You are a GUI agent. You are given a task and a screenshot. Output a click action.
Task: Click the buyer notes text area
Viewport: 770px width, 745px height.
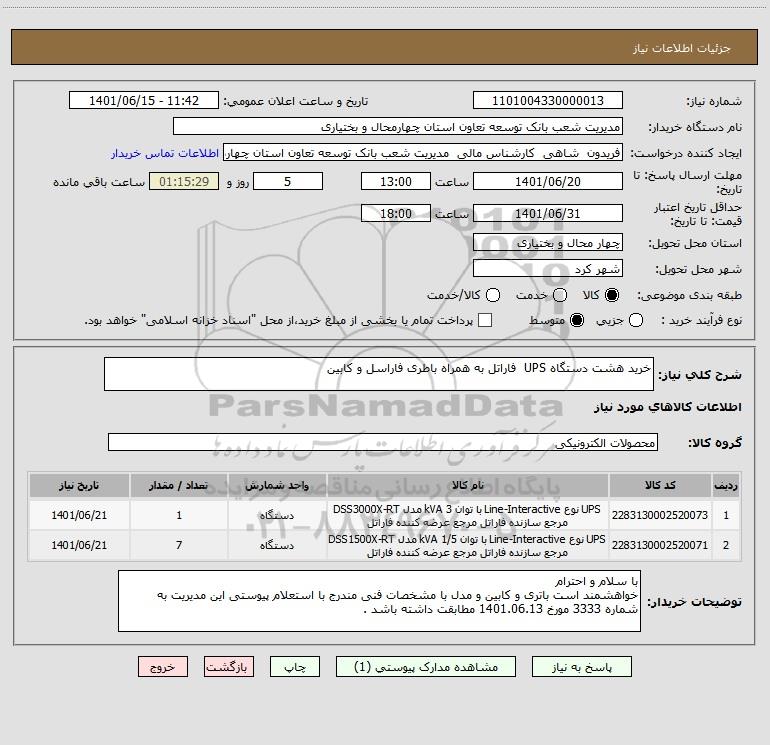(x=379, y=601)
